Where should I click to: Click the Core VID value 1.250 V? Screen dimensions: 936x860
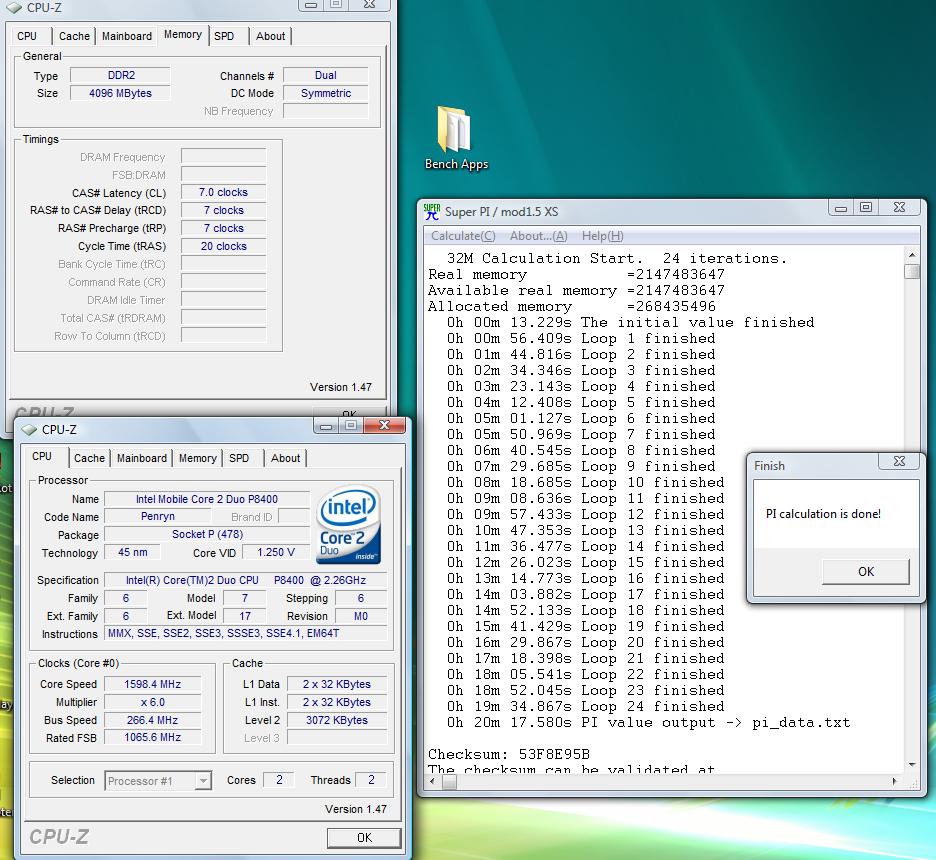point(276,552)
